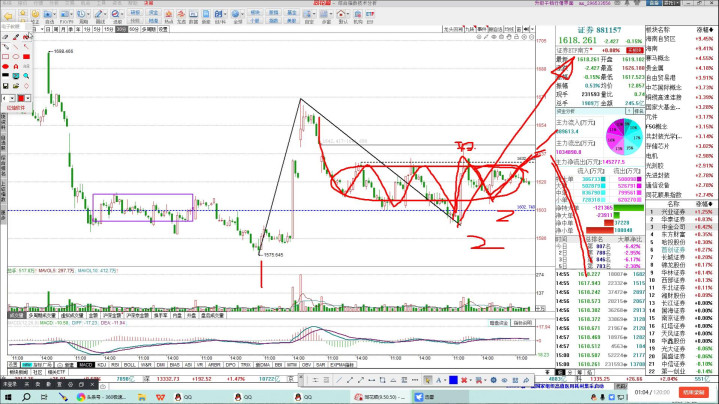Select 中金公司 row in stock list

point(681,227)
